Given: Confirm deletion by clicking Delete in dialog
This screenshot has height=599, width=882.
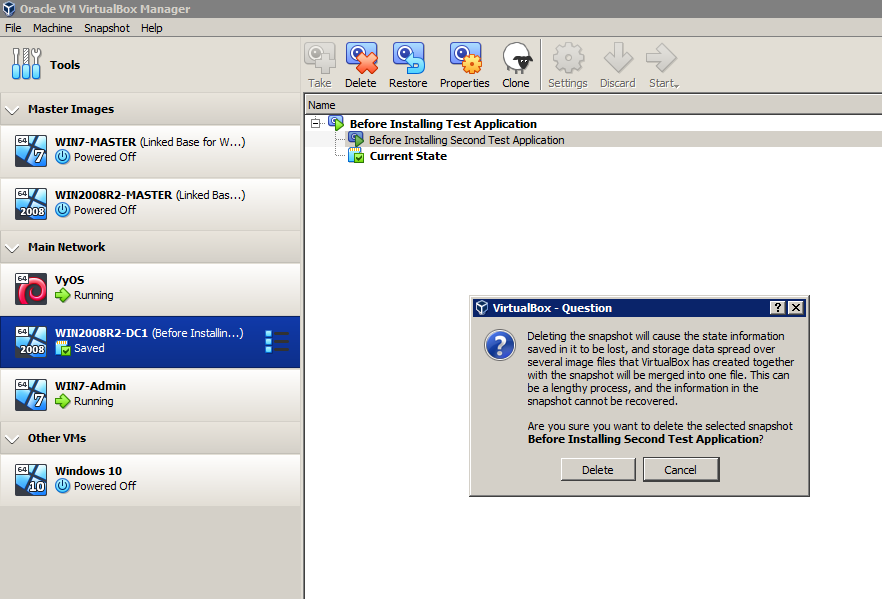Looking at the screenshot, I should (x=598, y=469).
